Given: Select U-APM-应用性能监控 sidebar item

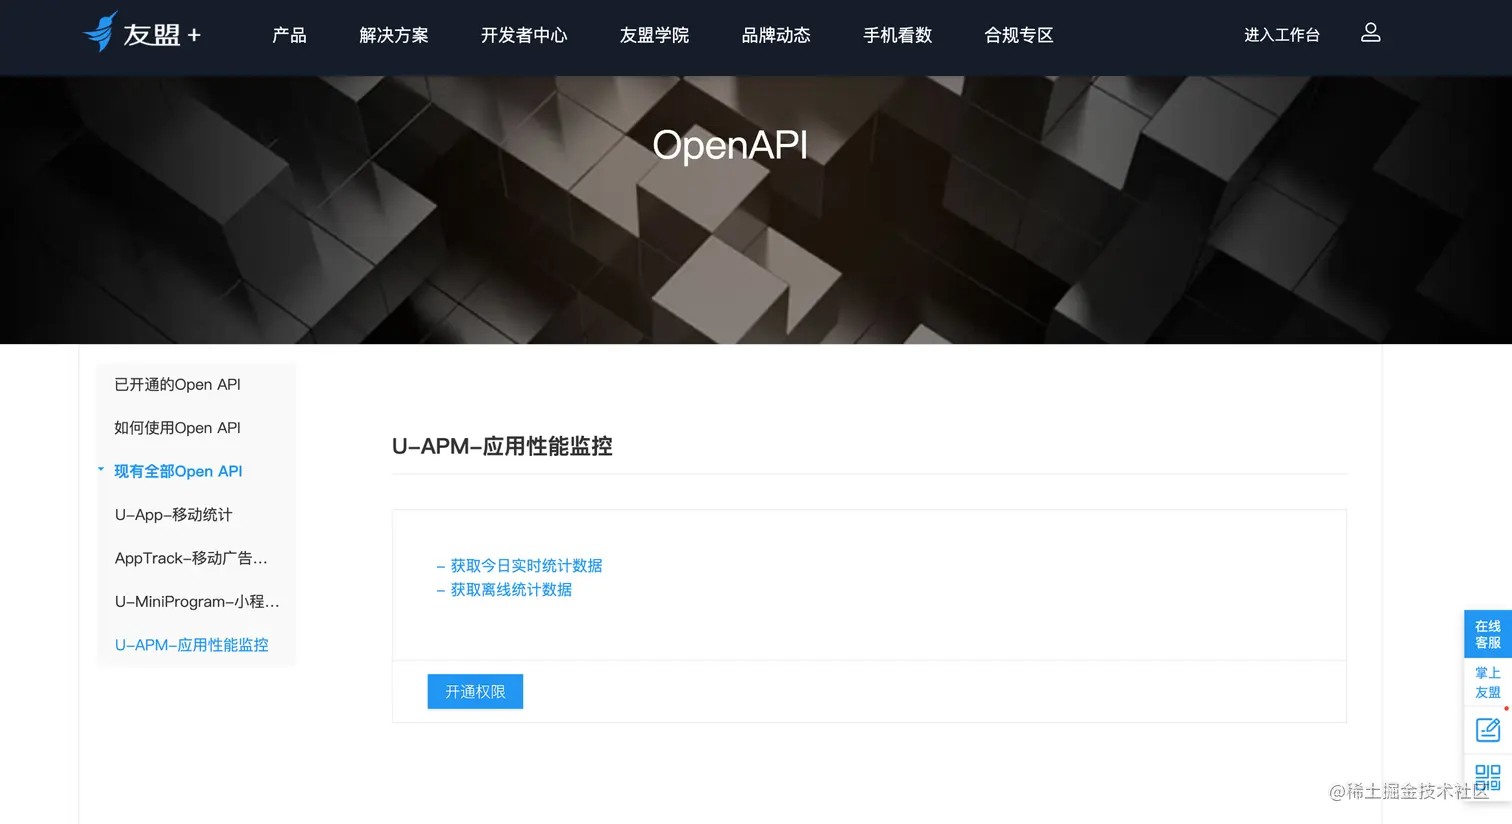Looking at the screenshot, I should click(x=192, y=645).
